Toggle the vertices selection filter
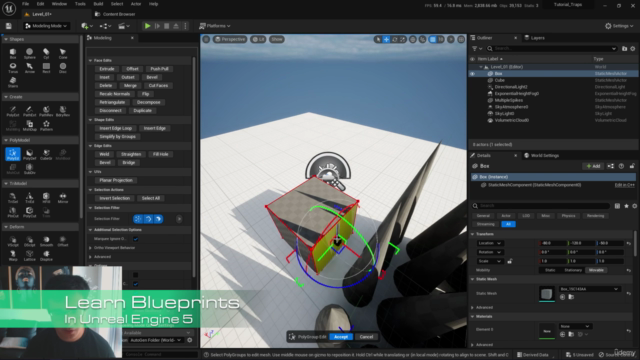The image size is (640, 360). coord(138,219)
